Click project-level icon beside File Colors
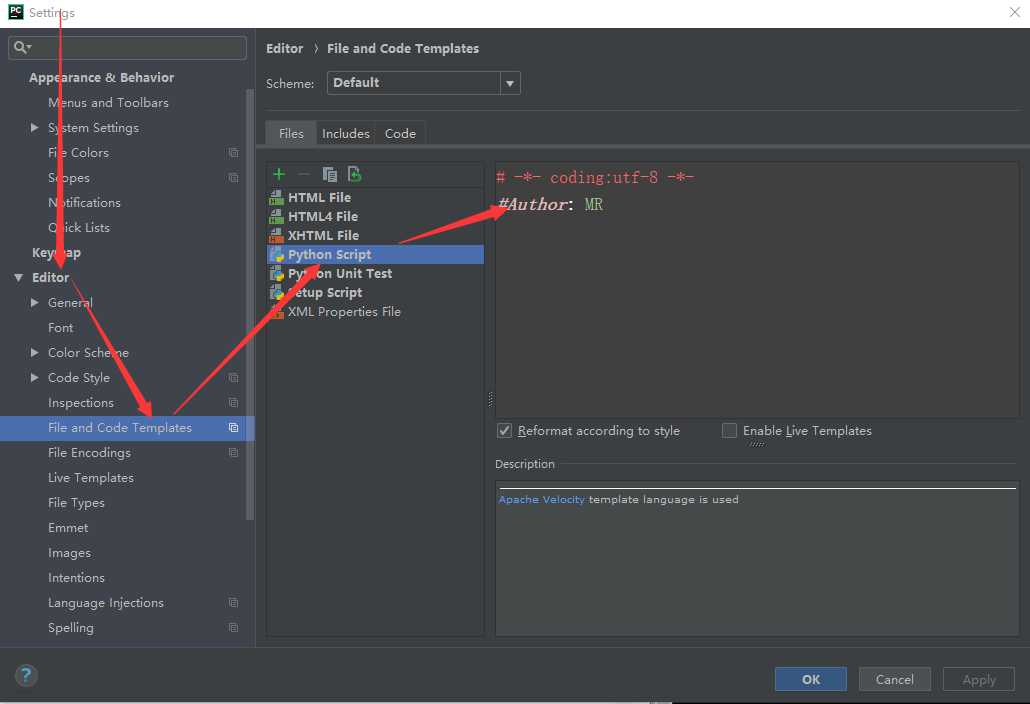Viewport: 1030px width, 704px height. [x=233, y=152]
